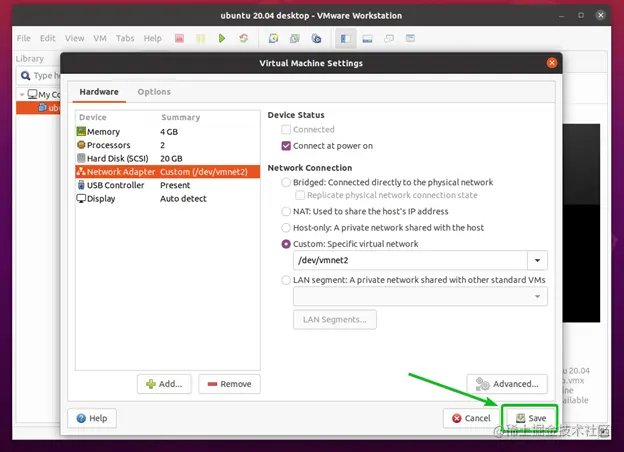Click the Hard Disk device icon
624x452 pixels.
coord(81,158)
